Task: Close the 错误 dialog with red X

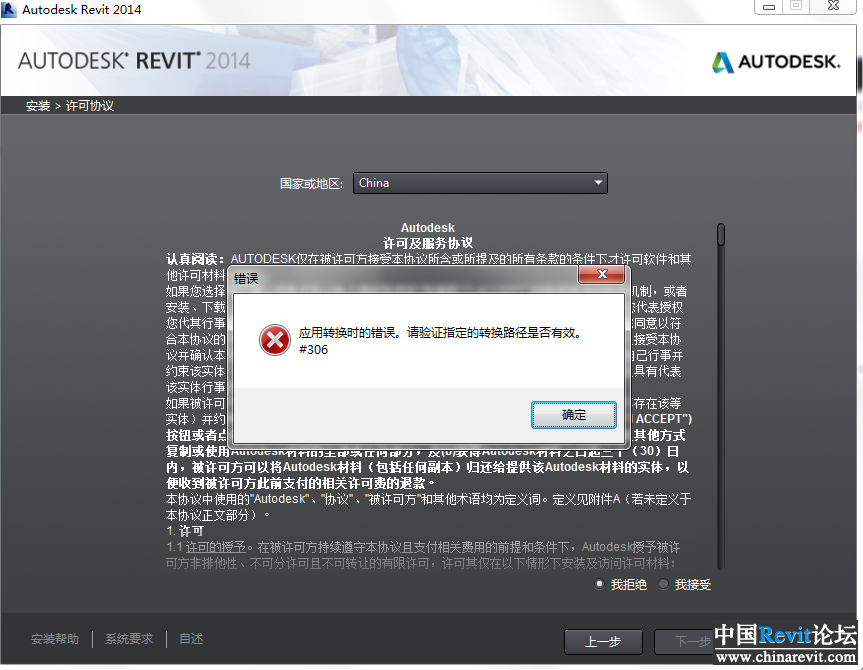Action: click(x=602, y=274)
